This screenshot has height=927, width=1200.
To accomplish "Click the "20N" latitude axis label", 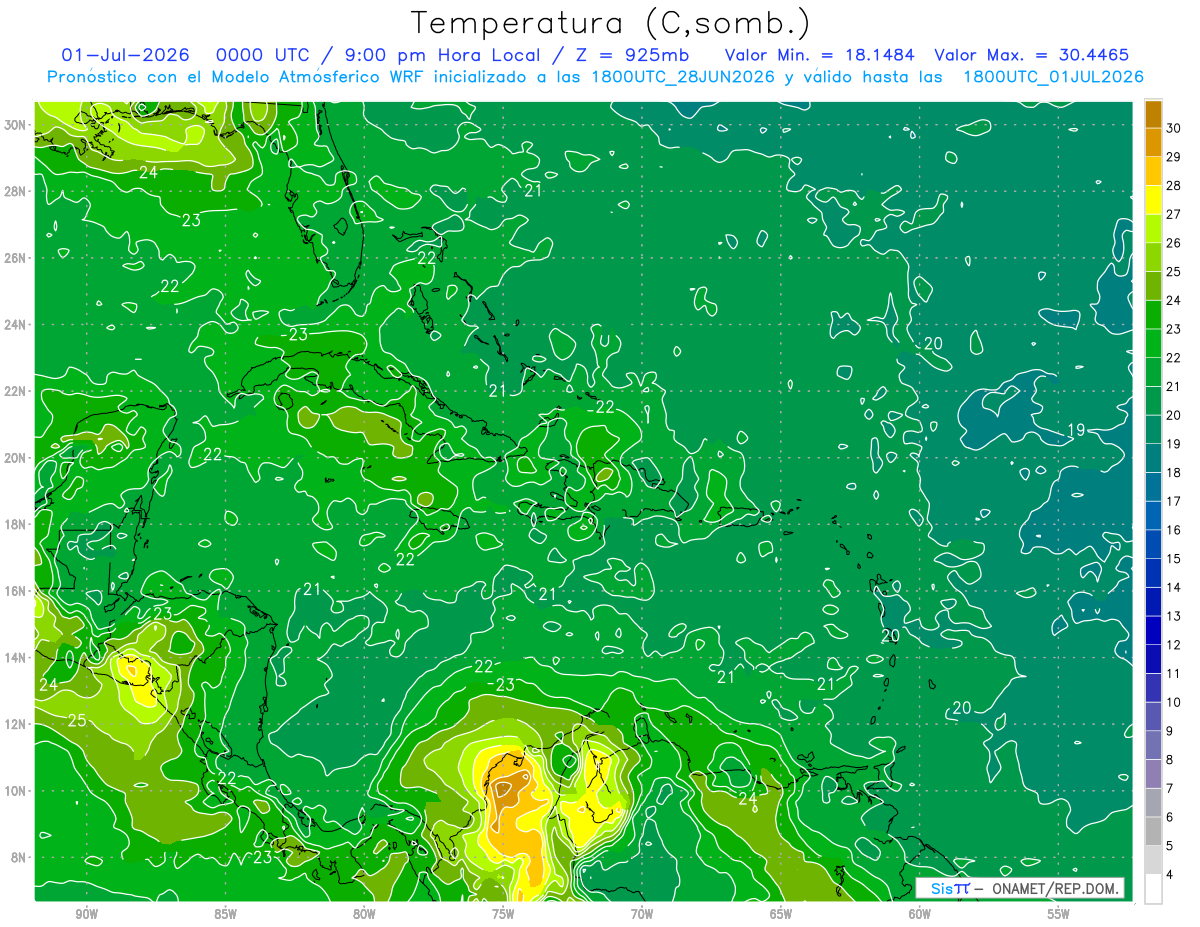I will pos(17,458).
